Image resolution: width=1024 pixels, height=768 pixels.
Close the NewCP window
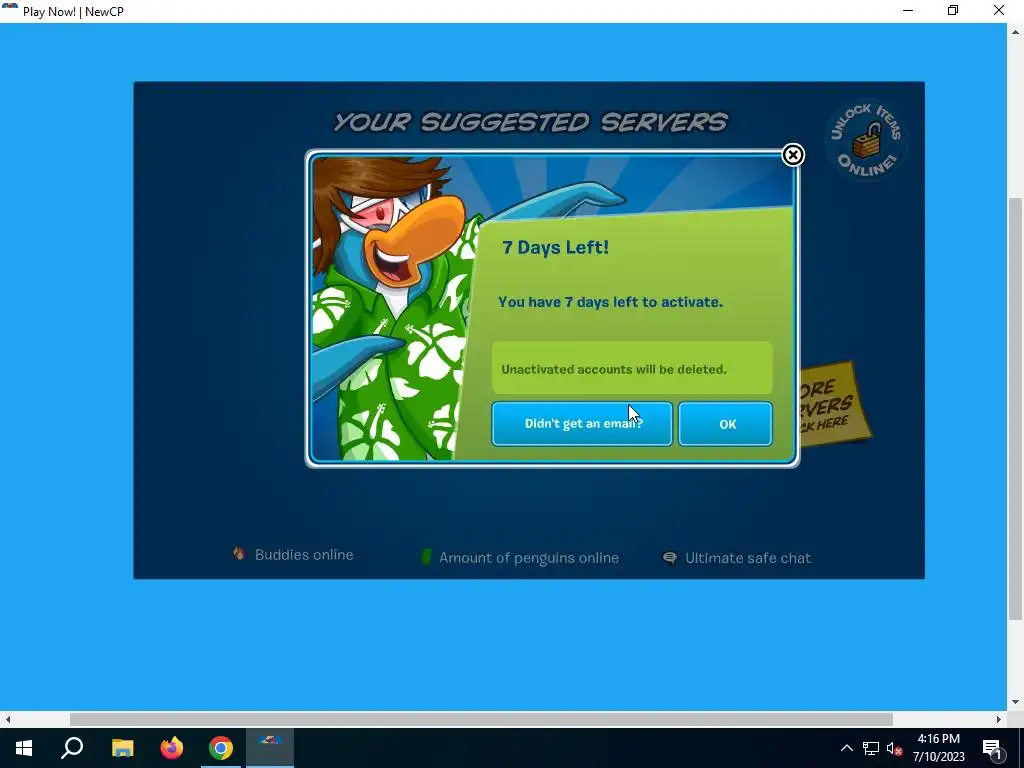click(x=999, y=10)
